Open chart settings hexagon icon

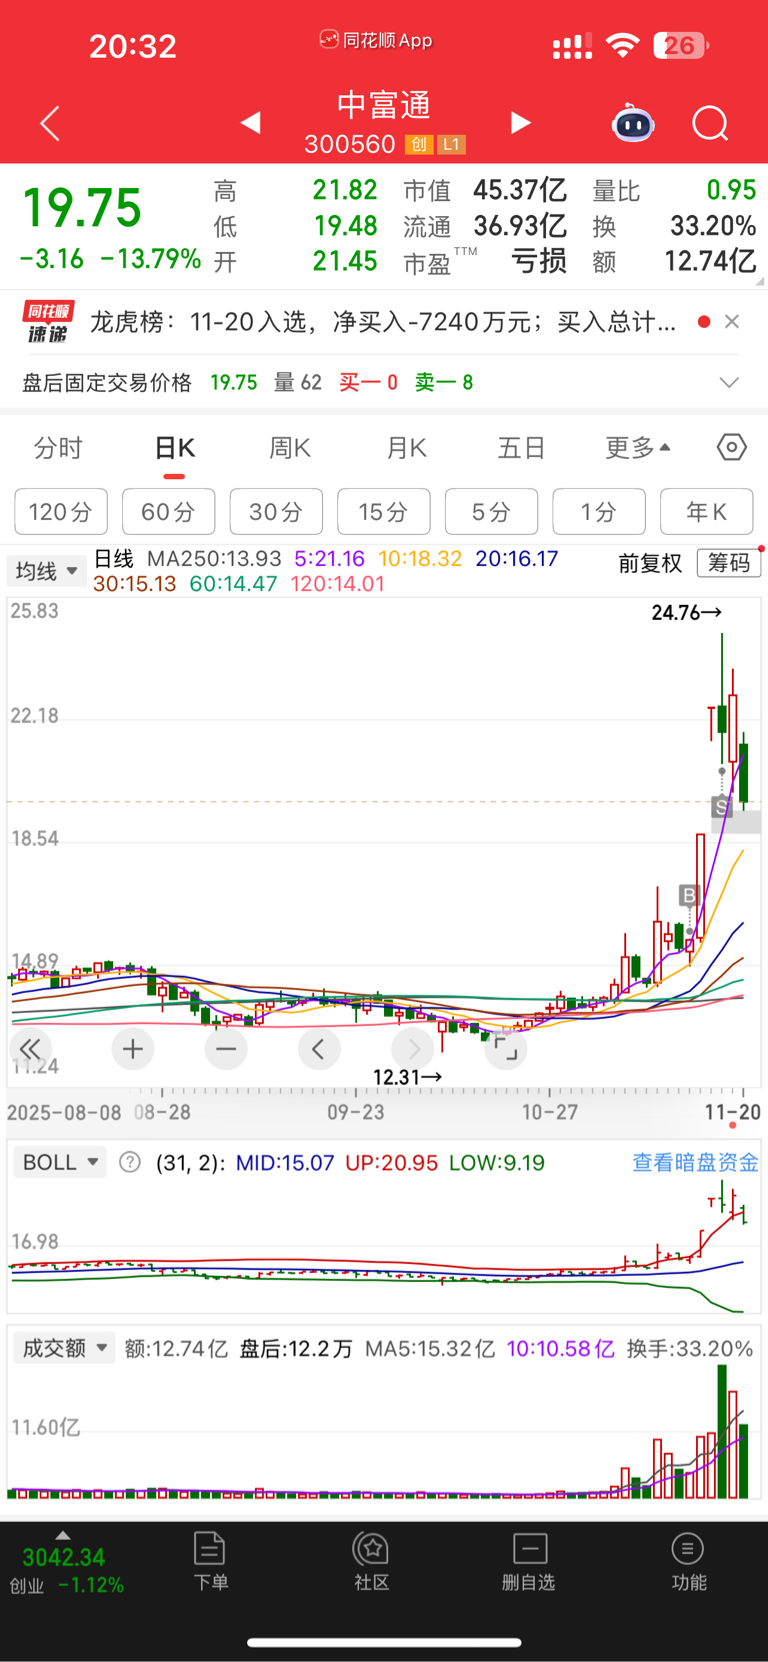click(732, 447)
